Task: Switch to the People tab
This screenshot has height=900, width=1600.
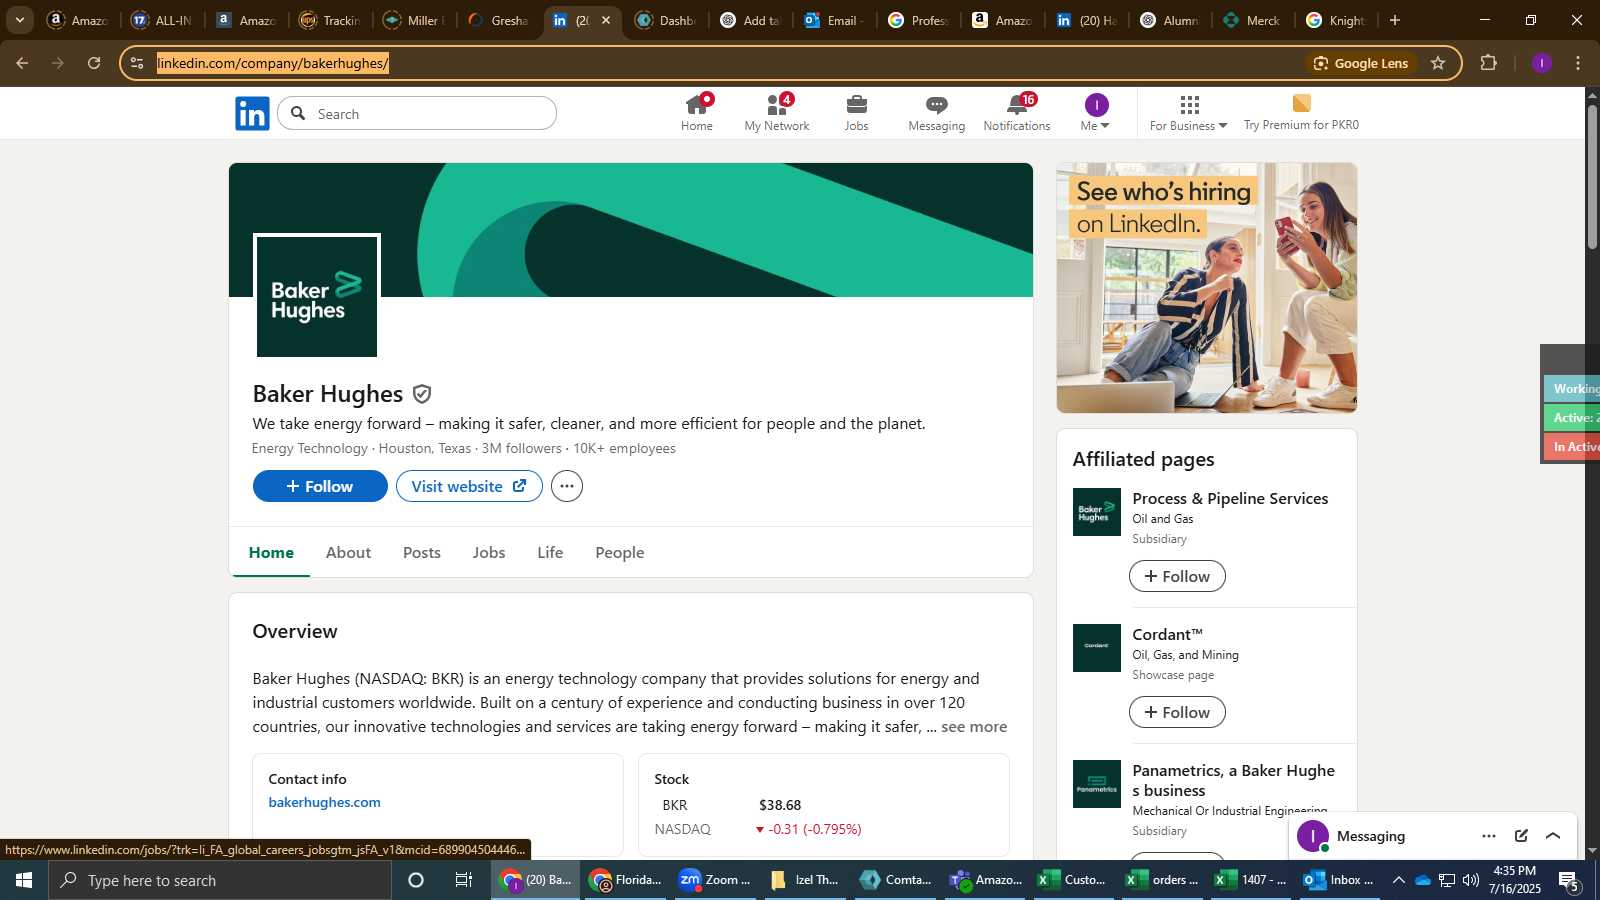Action: 620,552
